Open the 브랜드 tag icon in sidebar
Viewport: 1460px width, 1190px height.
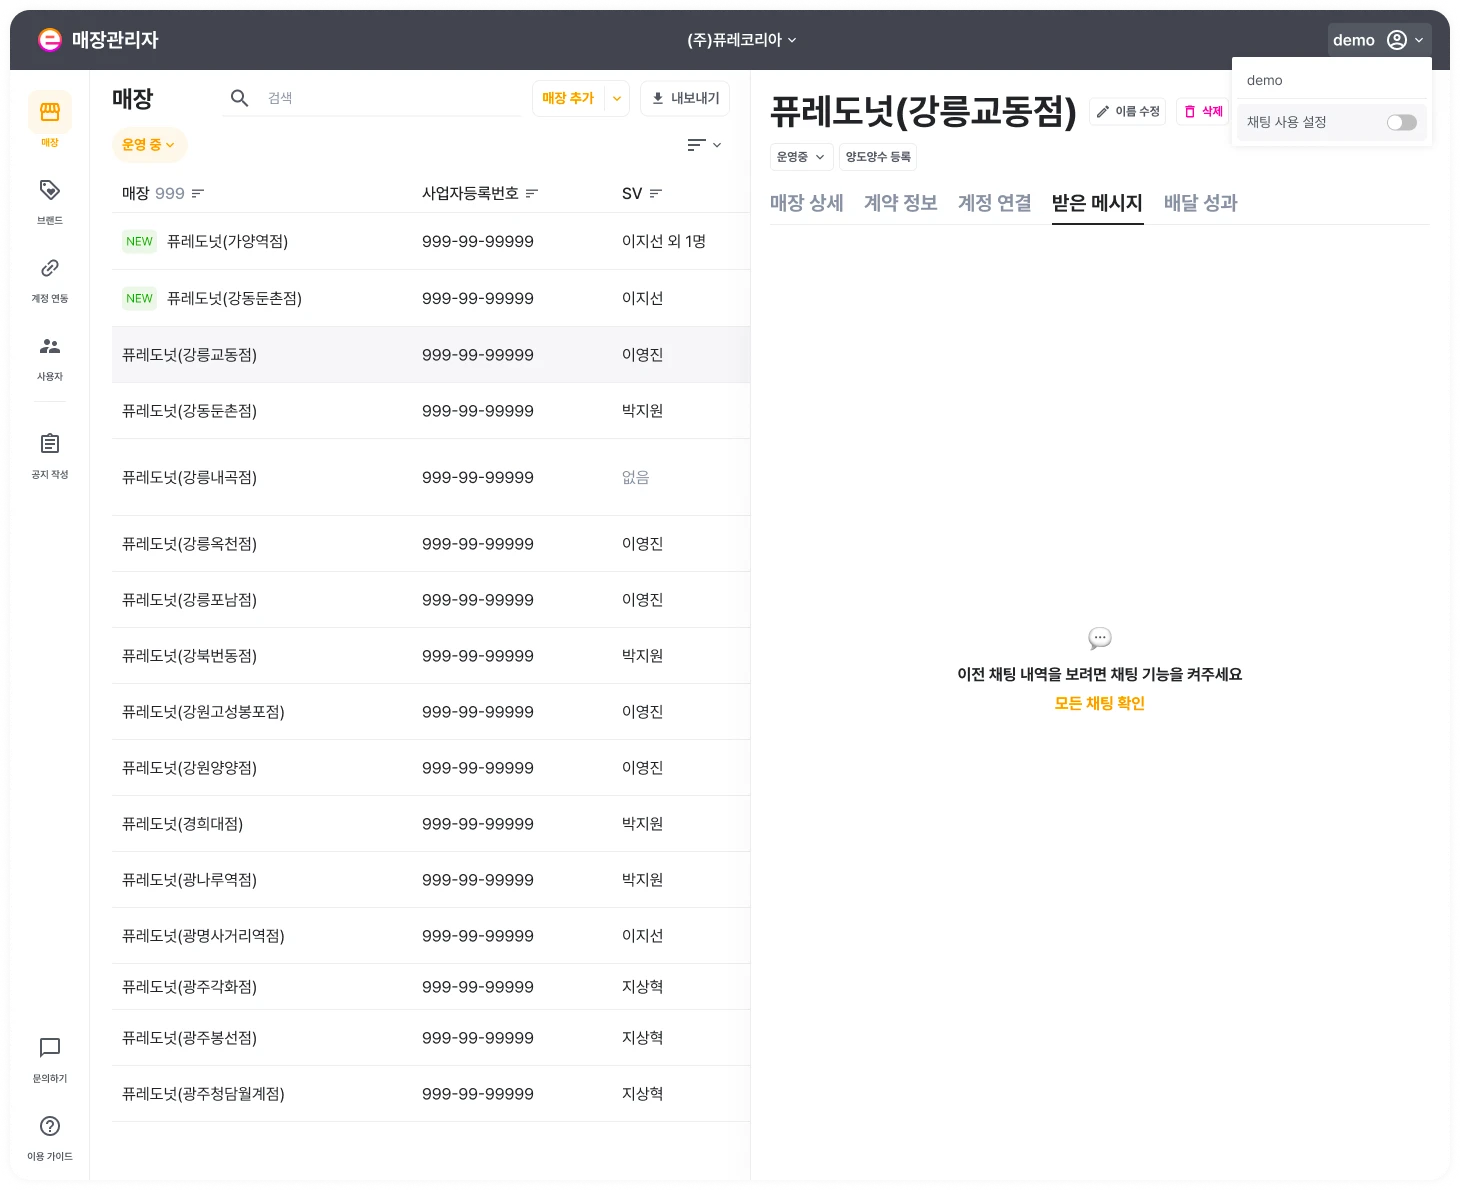pyautogui.click(x=50, y=191)
